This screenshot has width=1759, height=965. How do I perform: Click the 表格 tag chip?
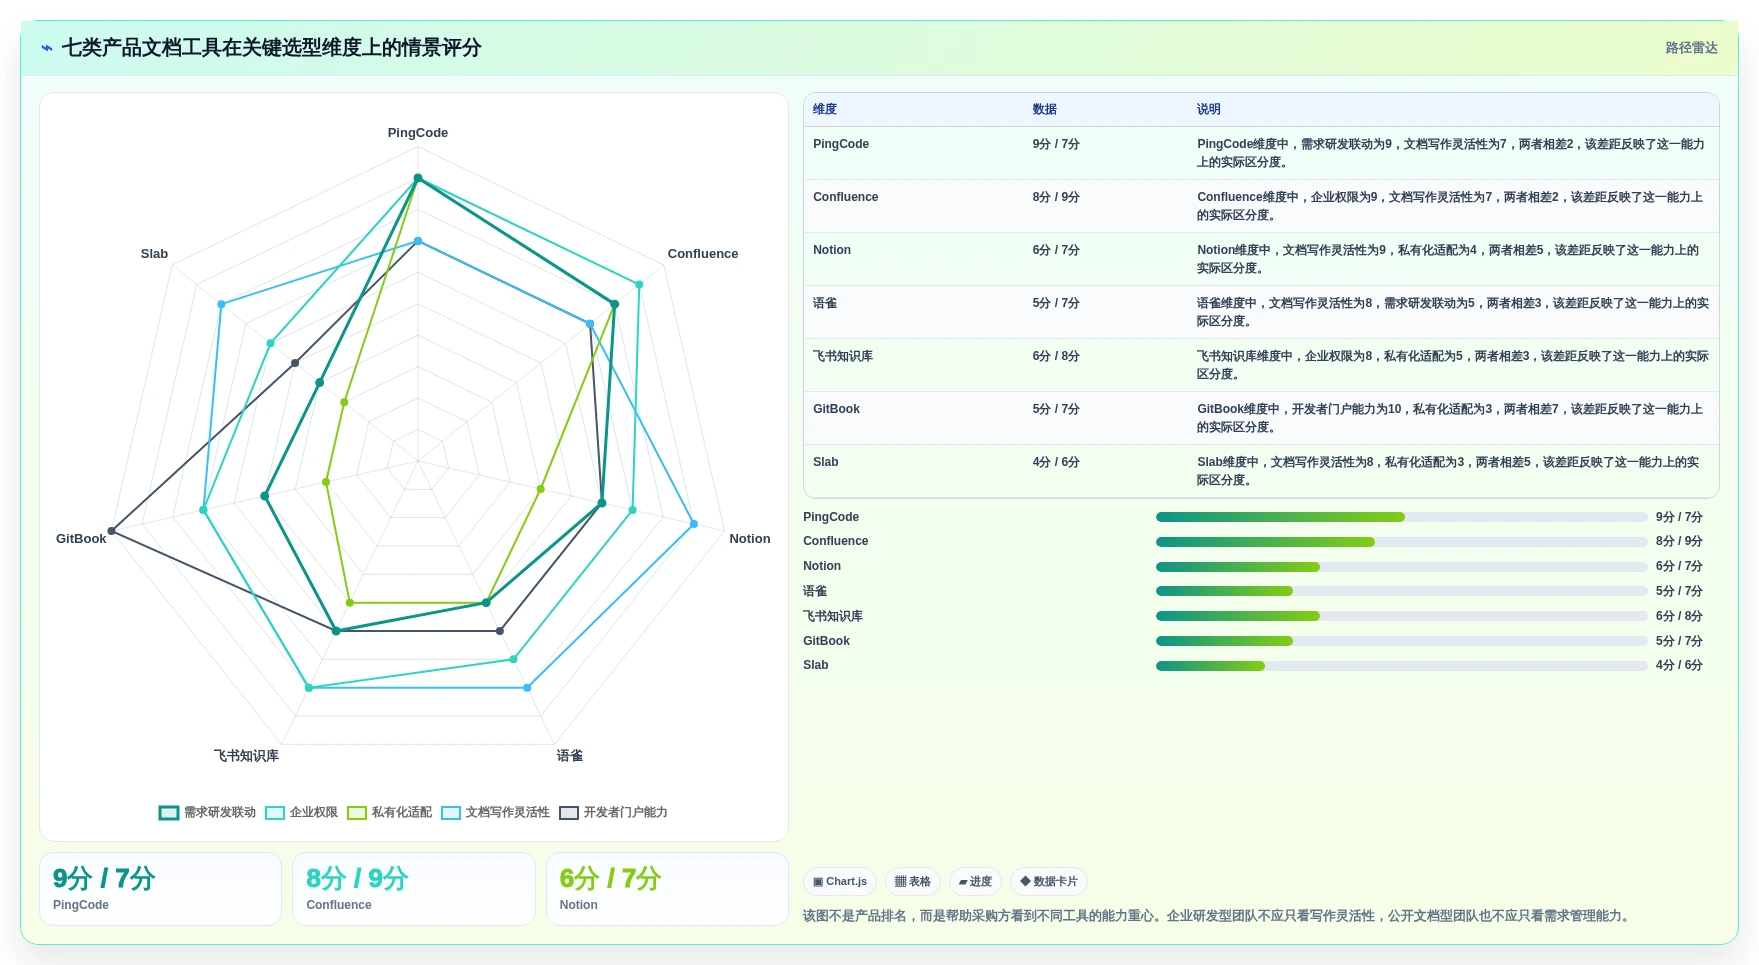[x=913, y=881]
